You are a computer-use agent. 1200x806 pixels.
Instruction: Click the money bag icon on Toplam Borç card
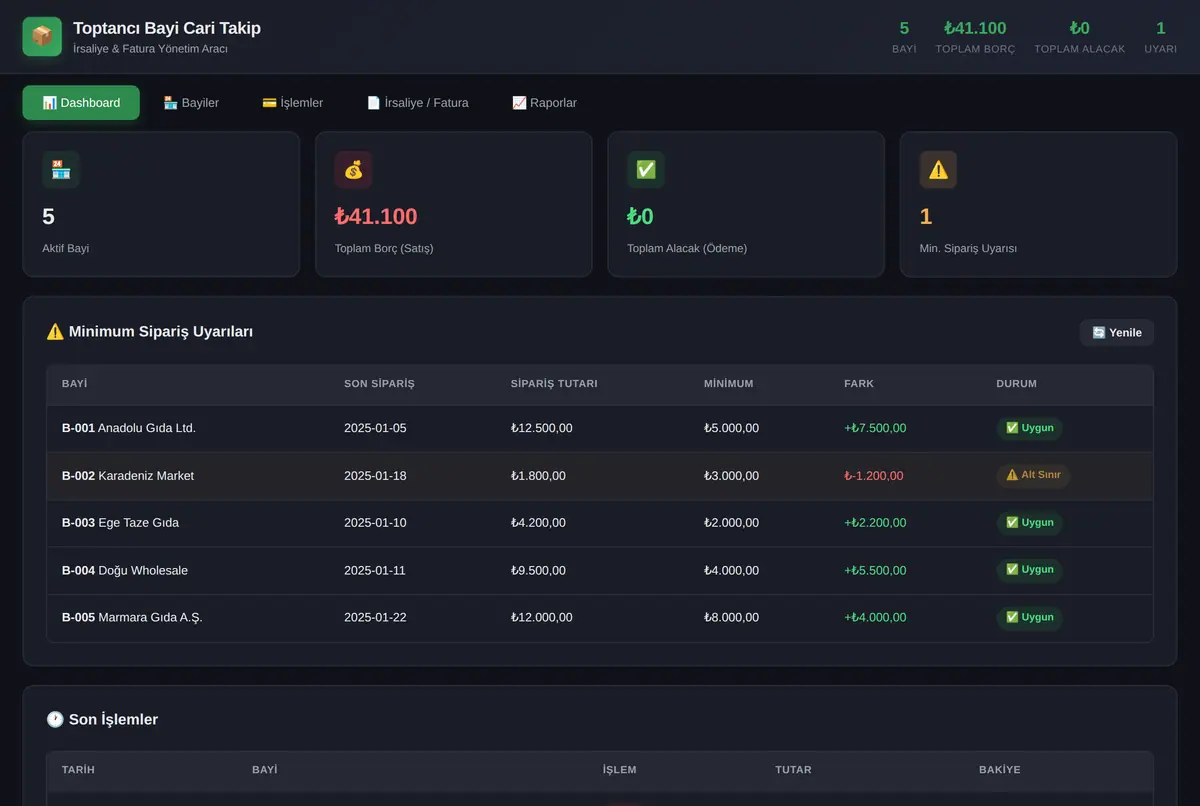tap(354, 170)
